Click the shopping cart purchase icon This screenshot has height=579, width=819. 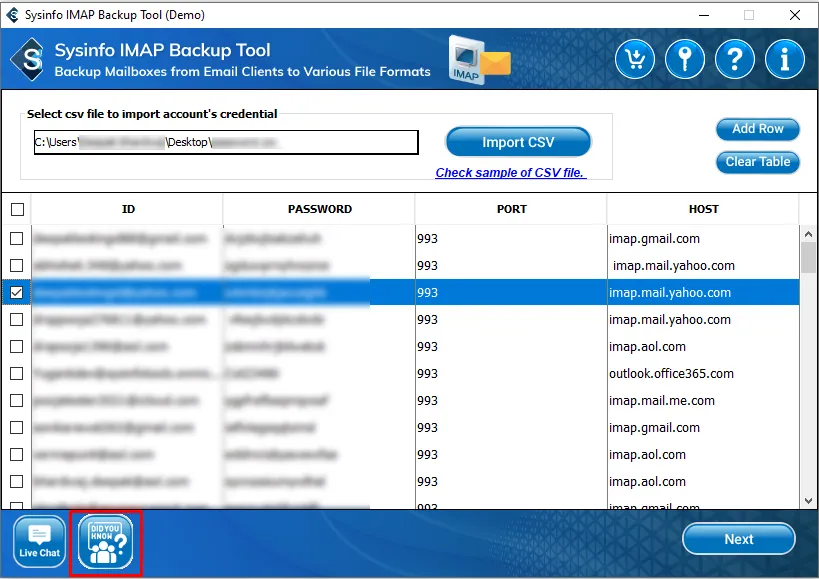(x=636, y=60)
